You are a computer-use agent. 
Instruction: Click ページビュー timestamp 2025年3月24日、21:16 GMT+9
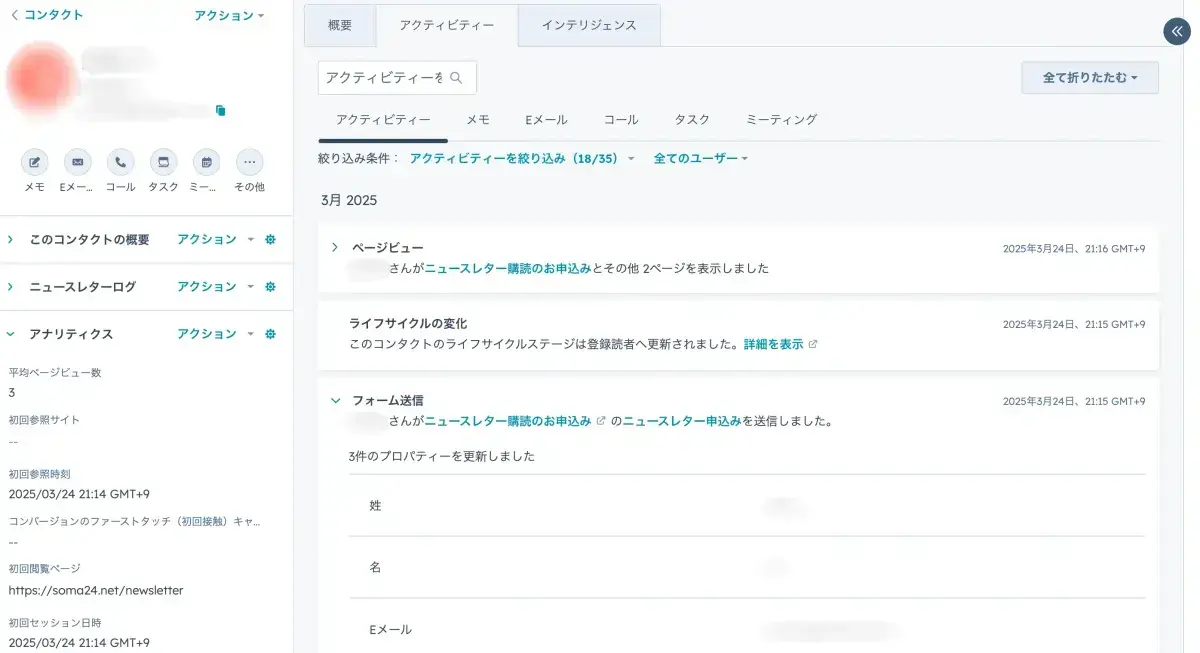(1074, 248)
